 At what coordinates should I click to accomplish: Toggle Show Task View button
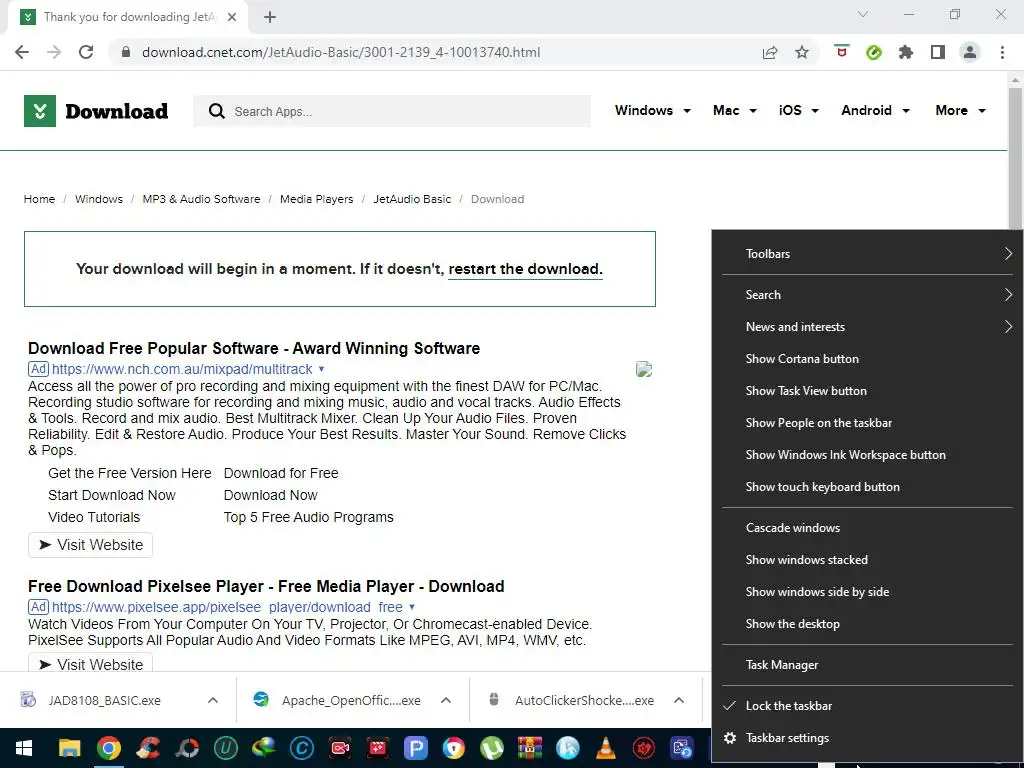point(867,391)
